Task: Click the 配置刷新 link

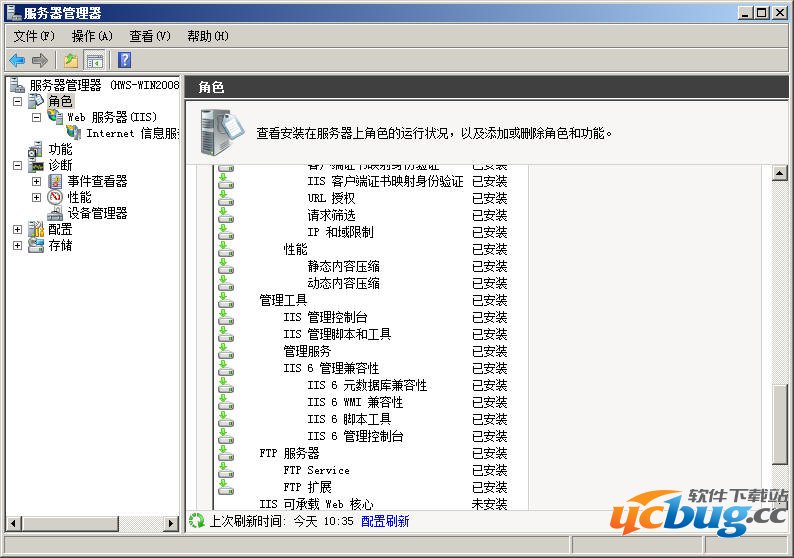Action: (384, 521)
